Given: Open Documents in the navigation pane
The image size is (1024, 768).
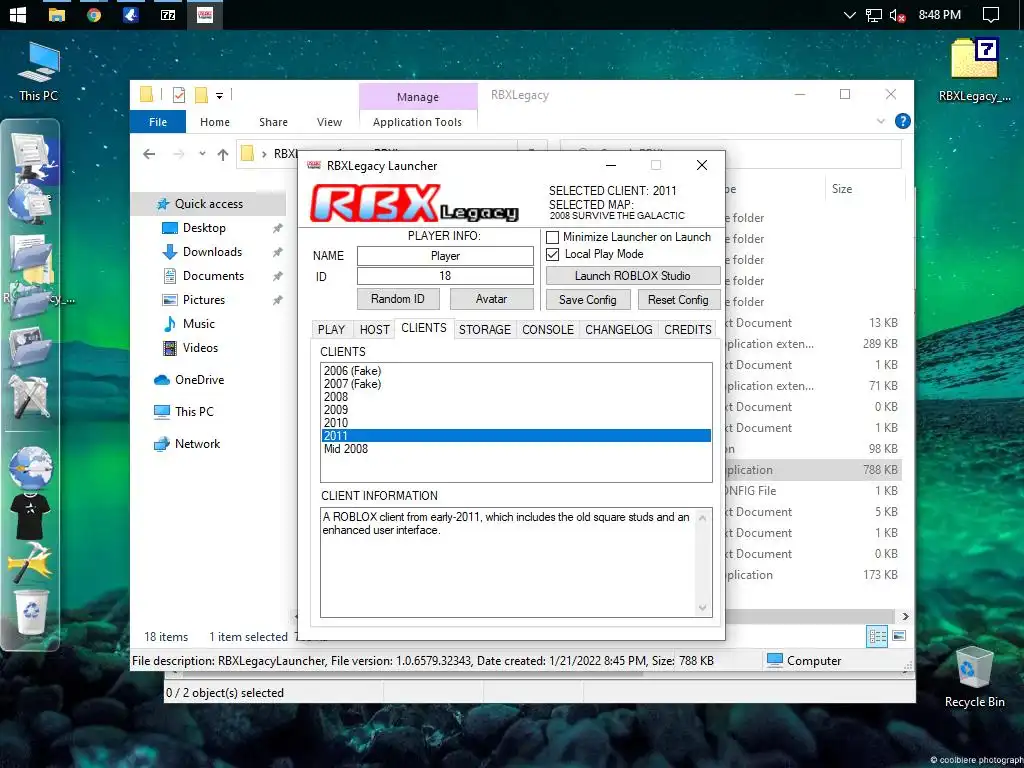Looking at the screenshot, I should [x=213, y=276].
